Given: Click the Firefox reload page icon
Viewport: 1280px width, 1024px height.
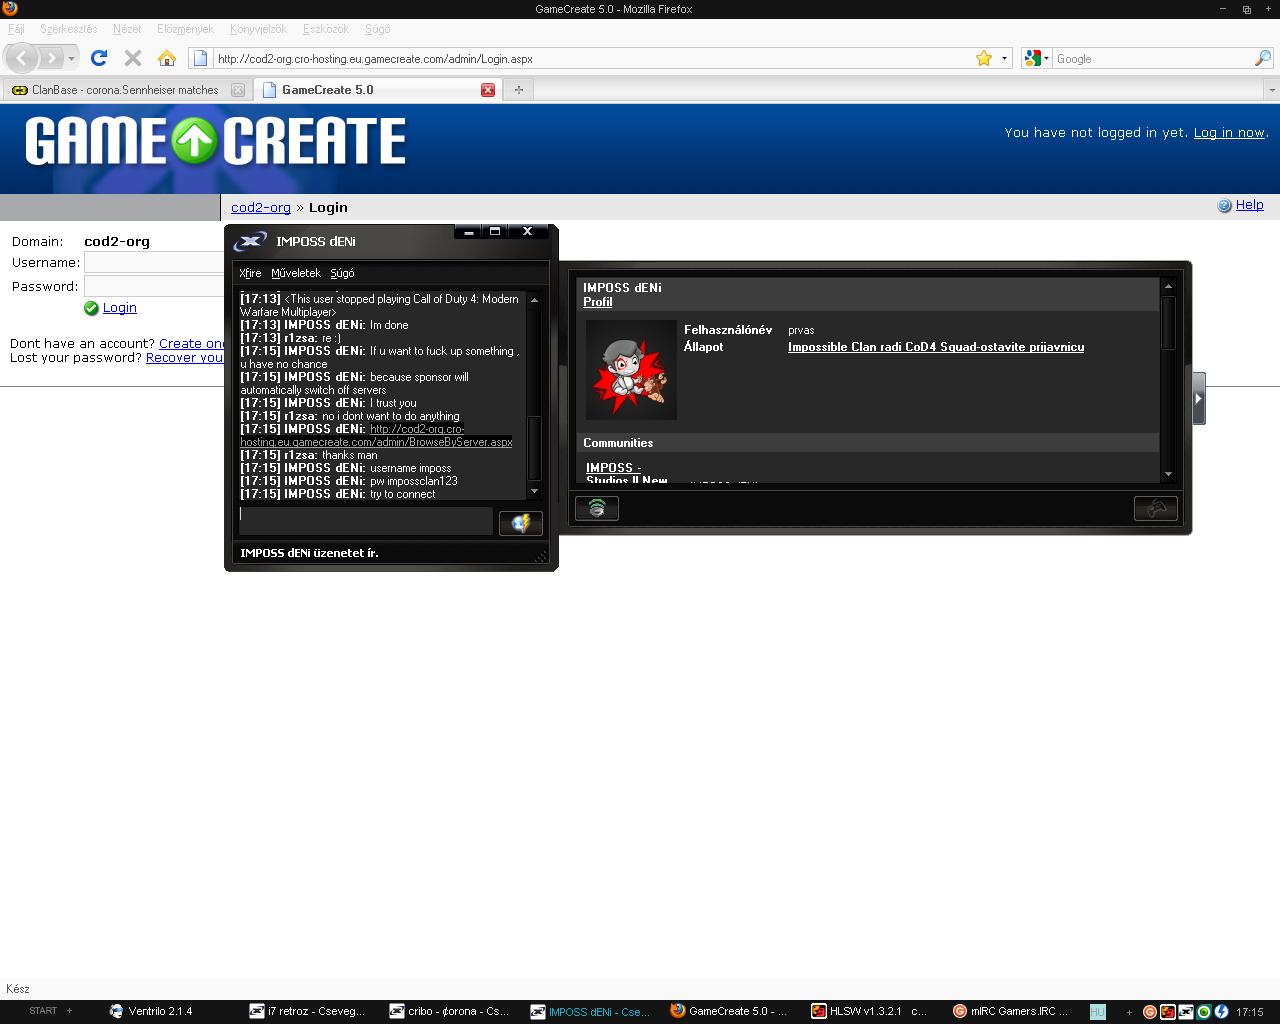Looking at the screenshot, I should pos(99,58).
